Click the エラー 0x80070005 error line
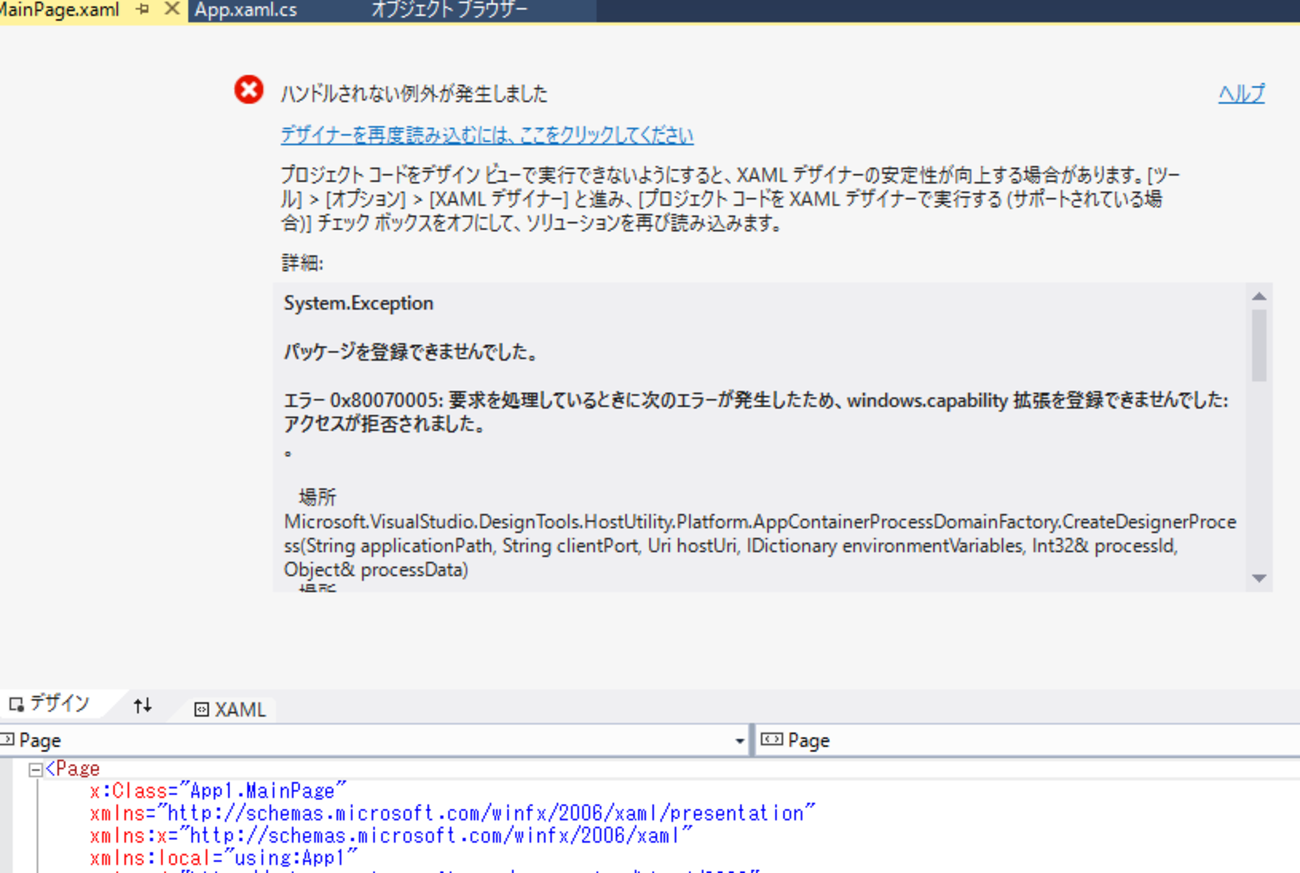Viewport: 1300px width, 873px height. point(756,401)
